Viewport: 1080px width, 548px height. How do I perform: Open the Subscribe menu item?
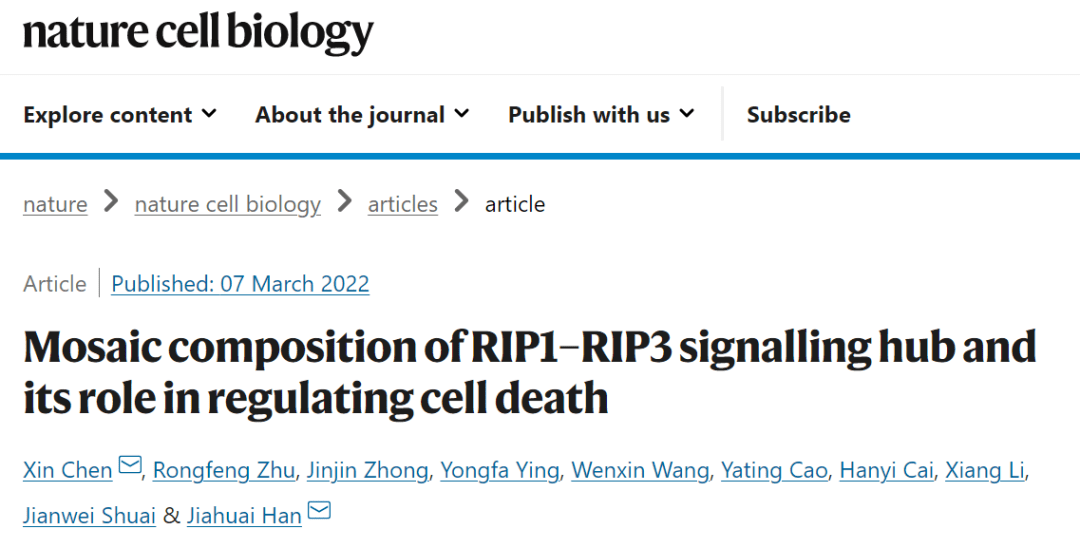tap(798, 114)
